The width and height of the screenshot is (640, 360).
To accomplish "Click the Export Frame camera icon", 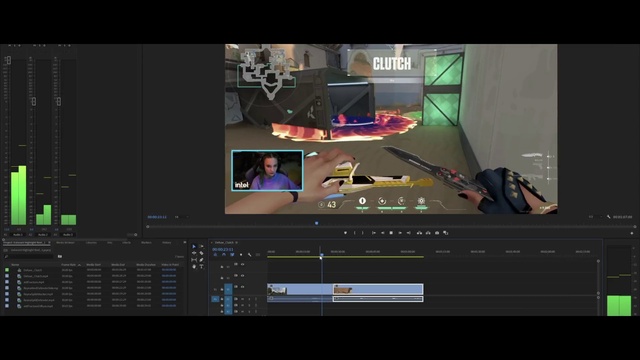I will [x=437, y=233].
